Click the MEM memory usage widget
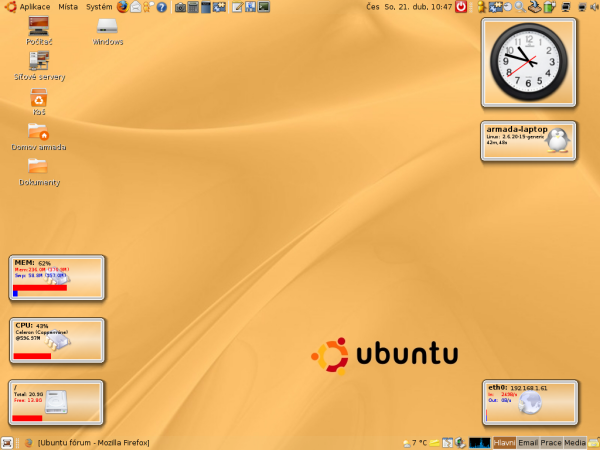This screenshot has height=450, width=600. point(57,277)
